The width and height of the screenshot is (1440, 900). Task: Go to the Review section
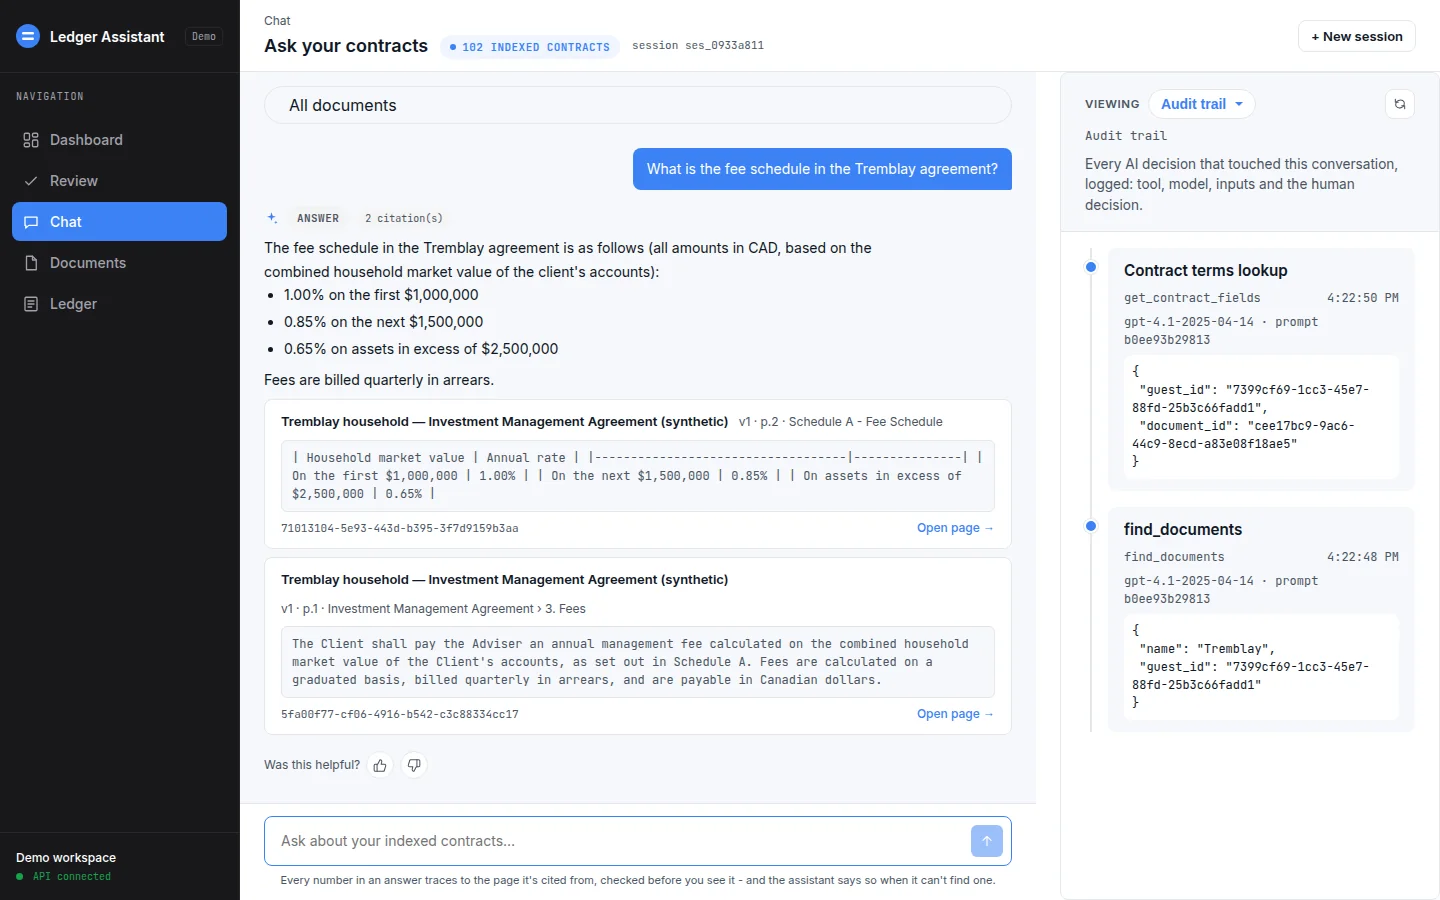tap(119, 181)
